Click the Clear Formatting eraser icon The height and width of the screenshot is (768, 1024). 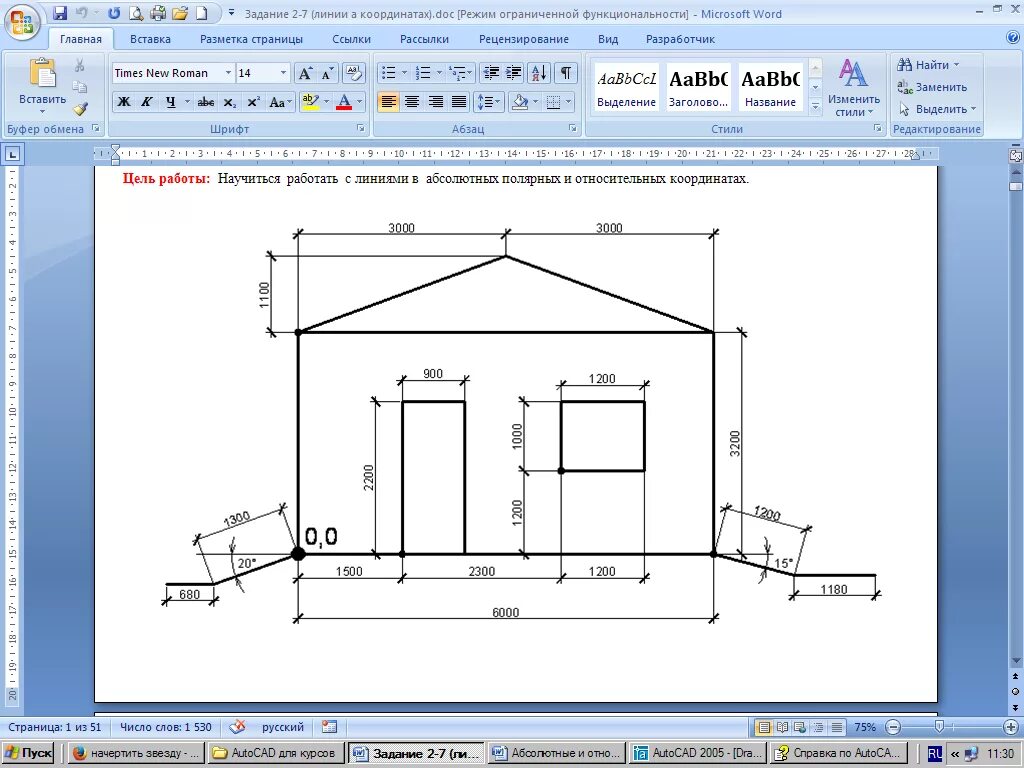coord(353,73)
